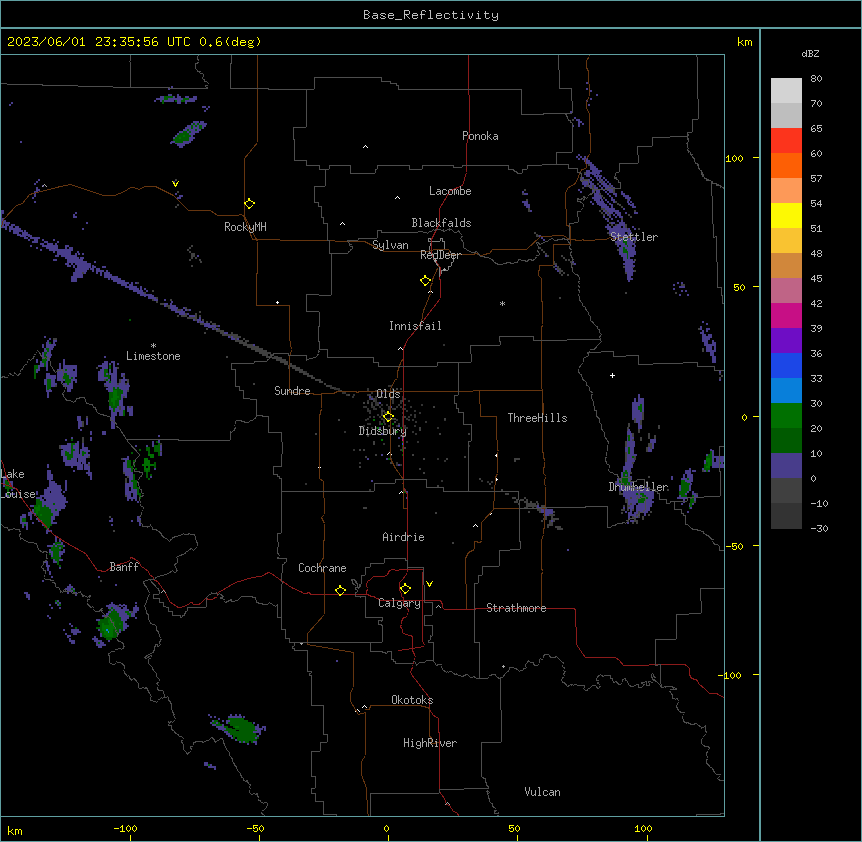This screenshot has width=862, height=842.
Task: Select the Vulcan label
Action: point(542,792)
